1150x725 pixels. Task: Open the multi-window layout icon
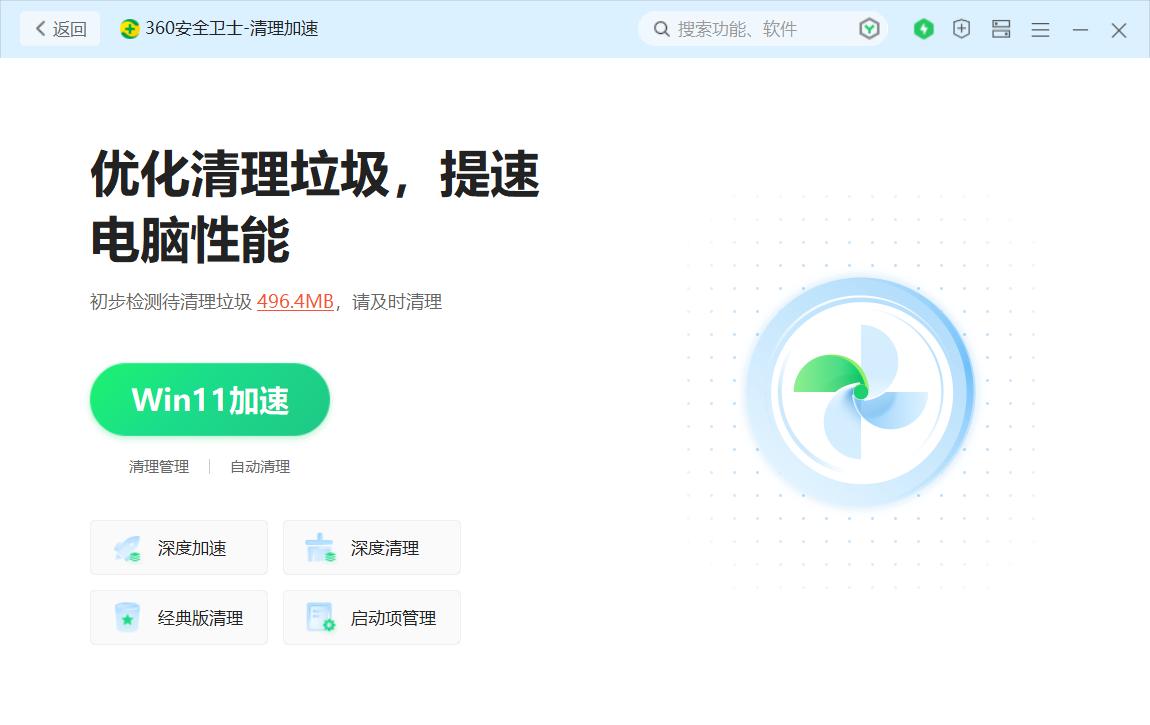pyautogui.click(x=1000, y=30)
